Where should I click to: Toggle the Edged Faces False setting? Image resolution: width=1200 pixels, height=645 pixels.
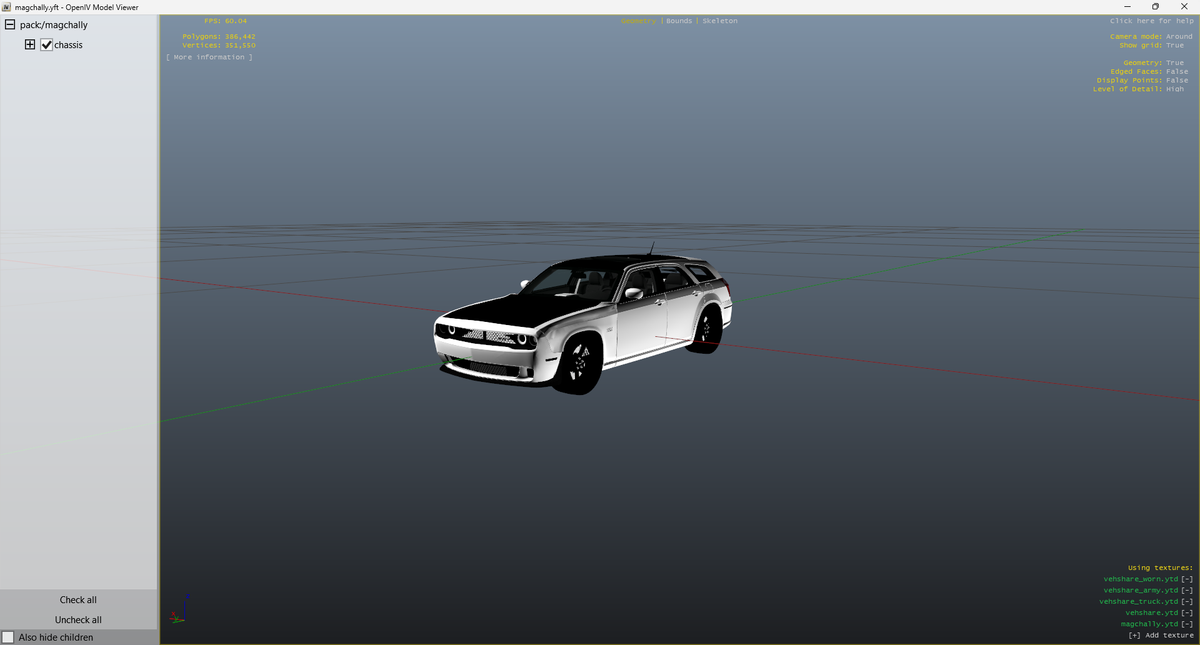(1151, 72)
